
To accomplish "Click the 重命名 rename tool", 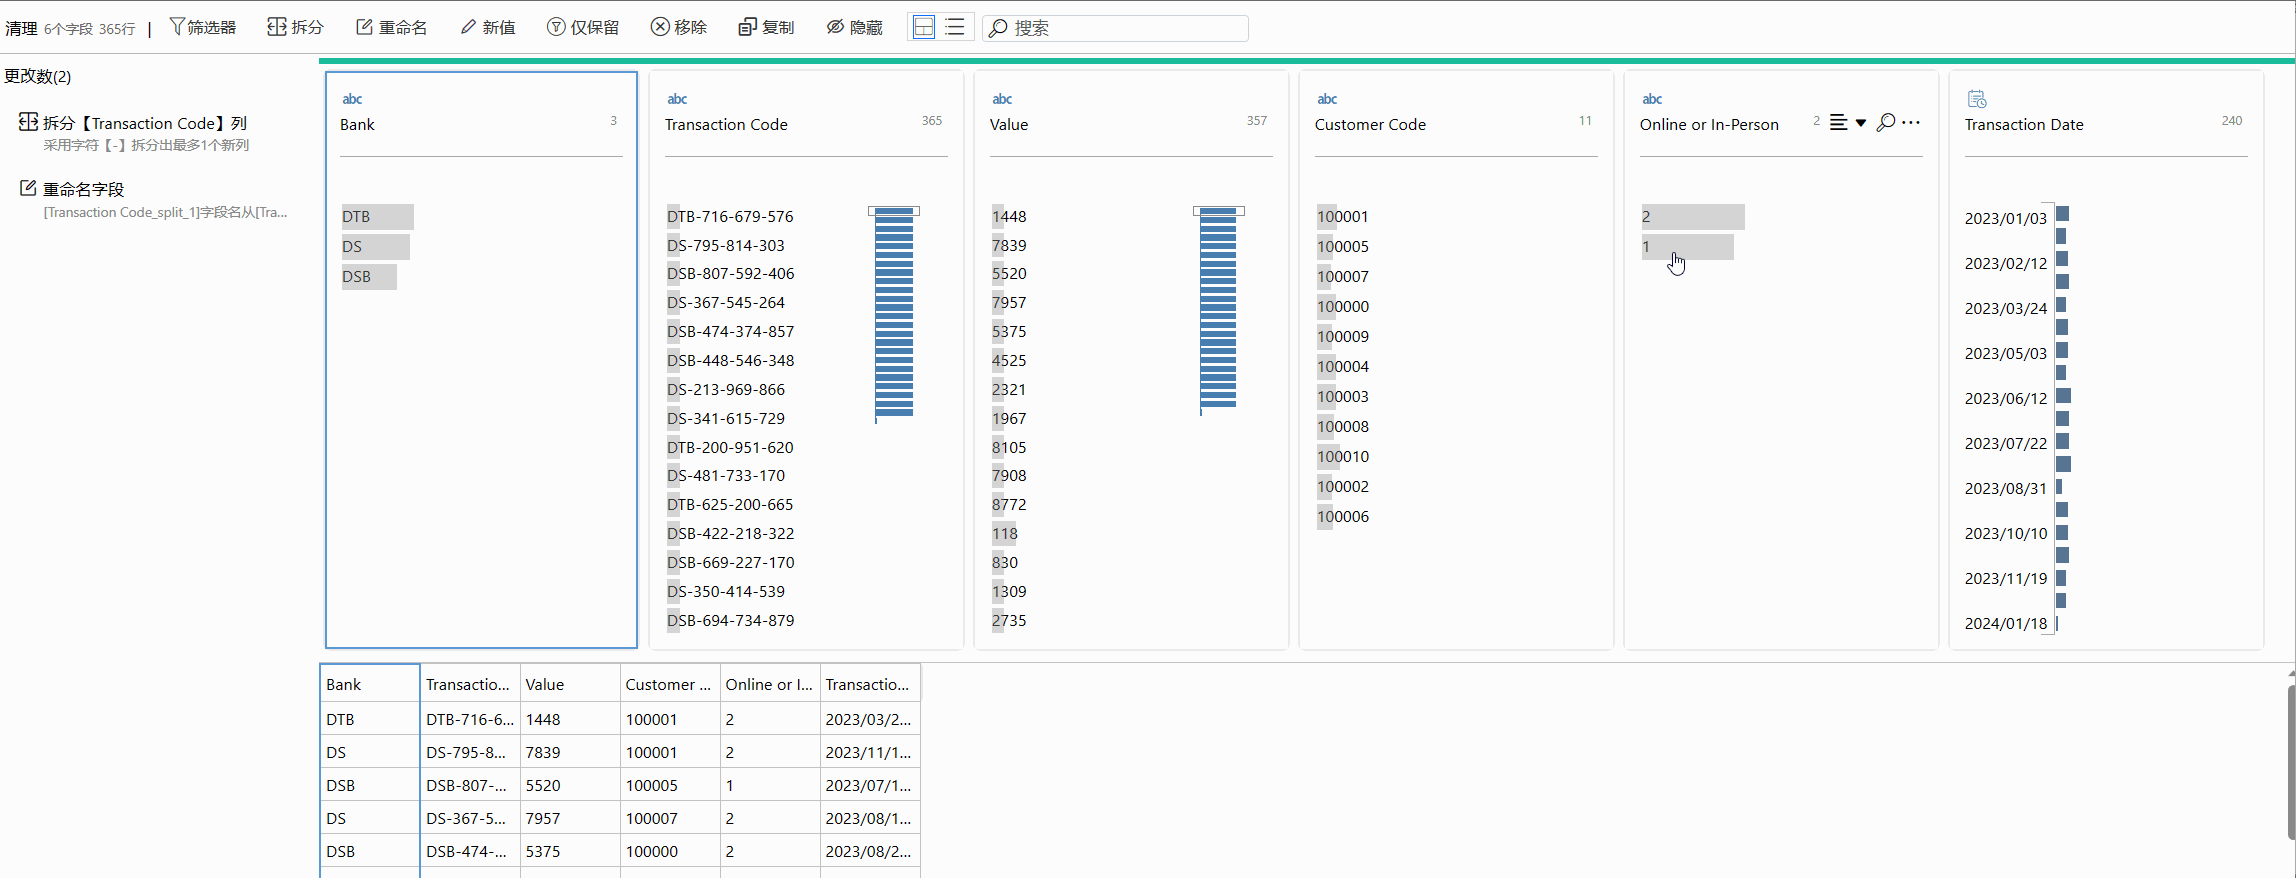I will pyautogui.click(x=392, y=27).
